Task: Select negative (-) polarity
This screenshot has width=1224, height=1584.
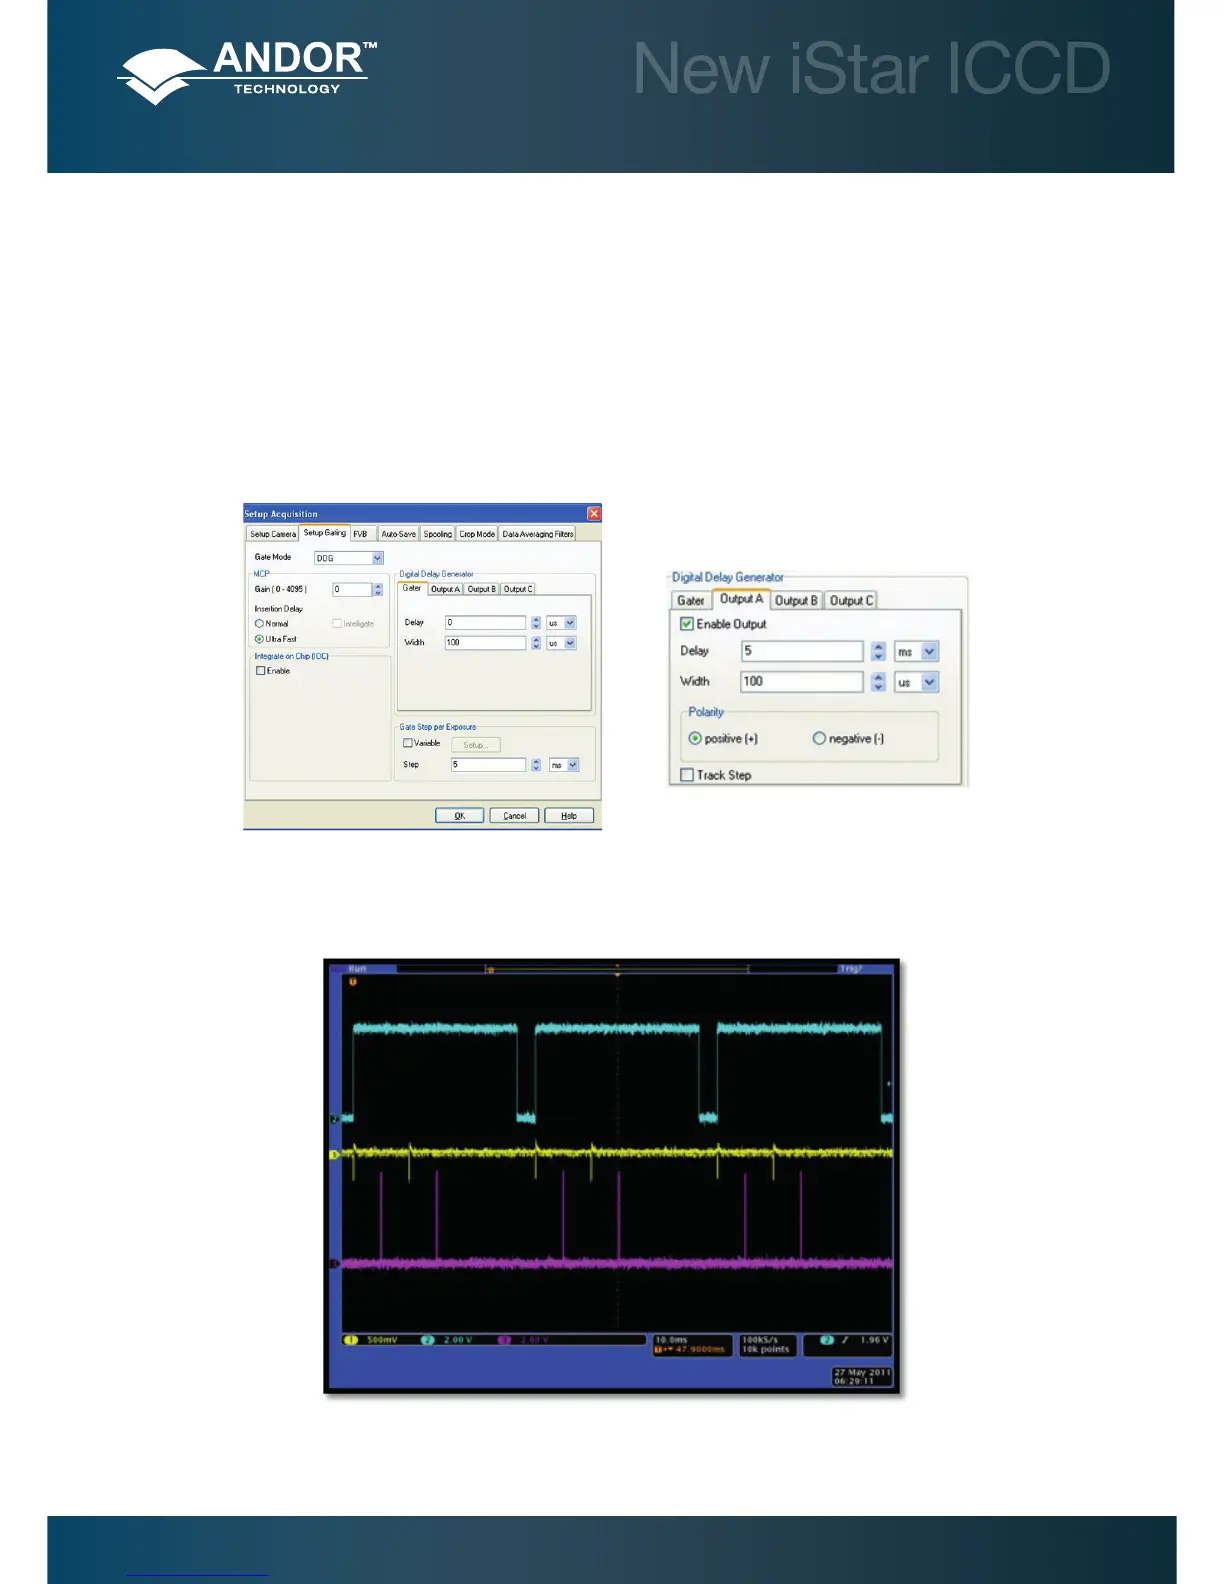Action: pos(819,739)
